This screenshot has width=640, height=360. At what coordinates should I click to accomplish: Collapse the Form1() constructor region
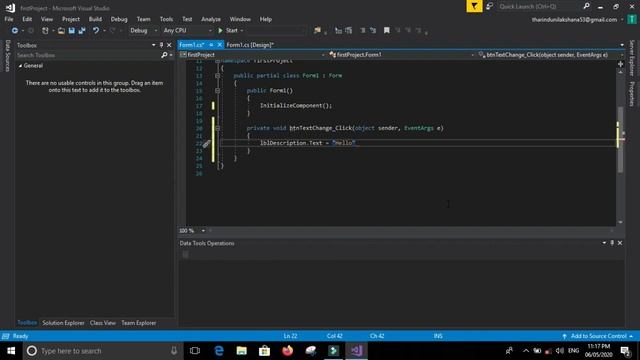pyautogui.click(x=218, y=91)
